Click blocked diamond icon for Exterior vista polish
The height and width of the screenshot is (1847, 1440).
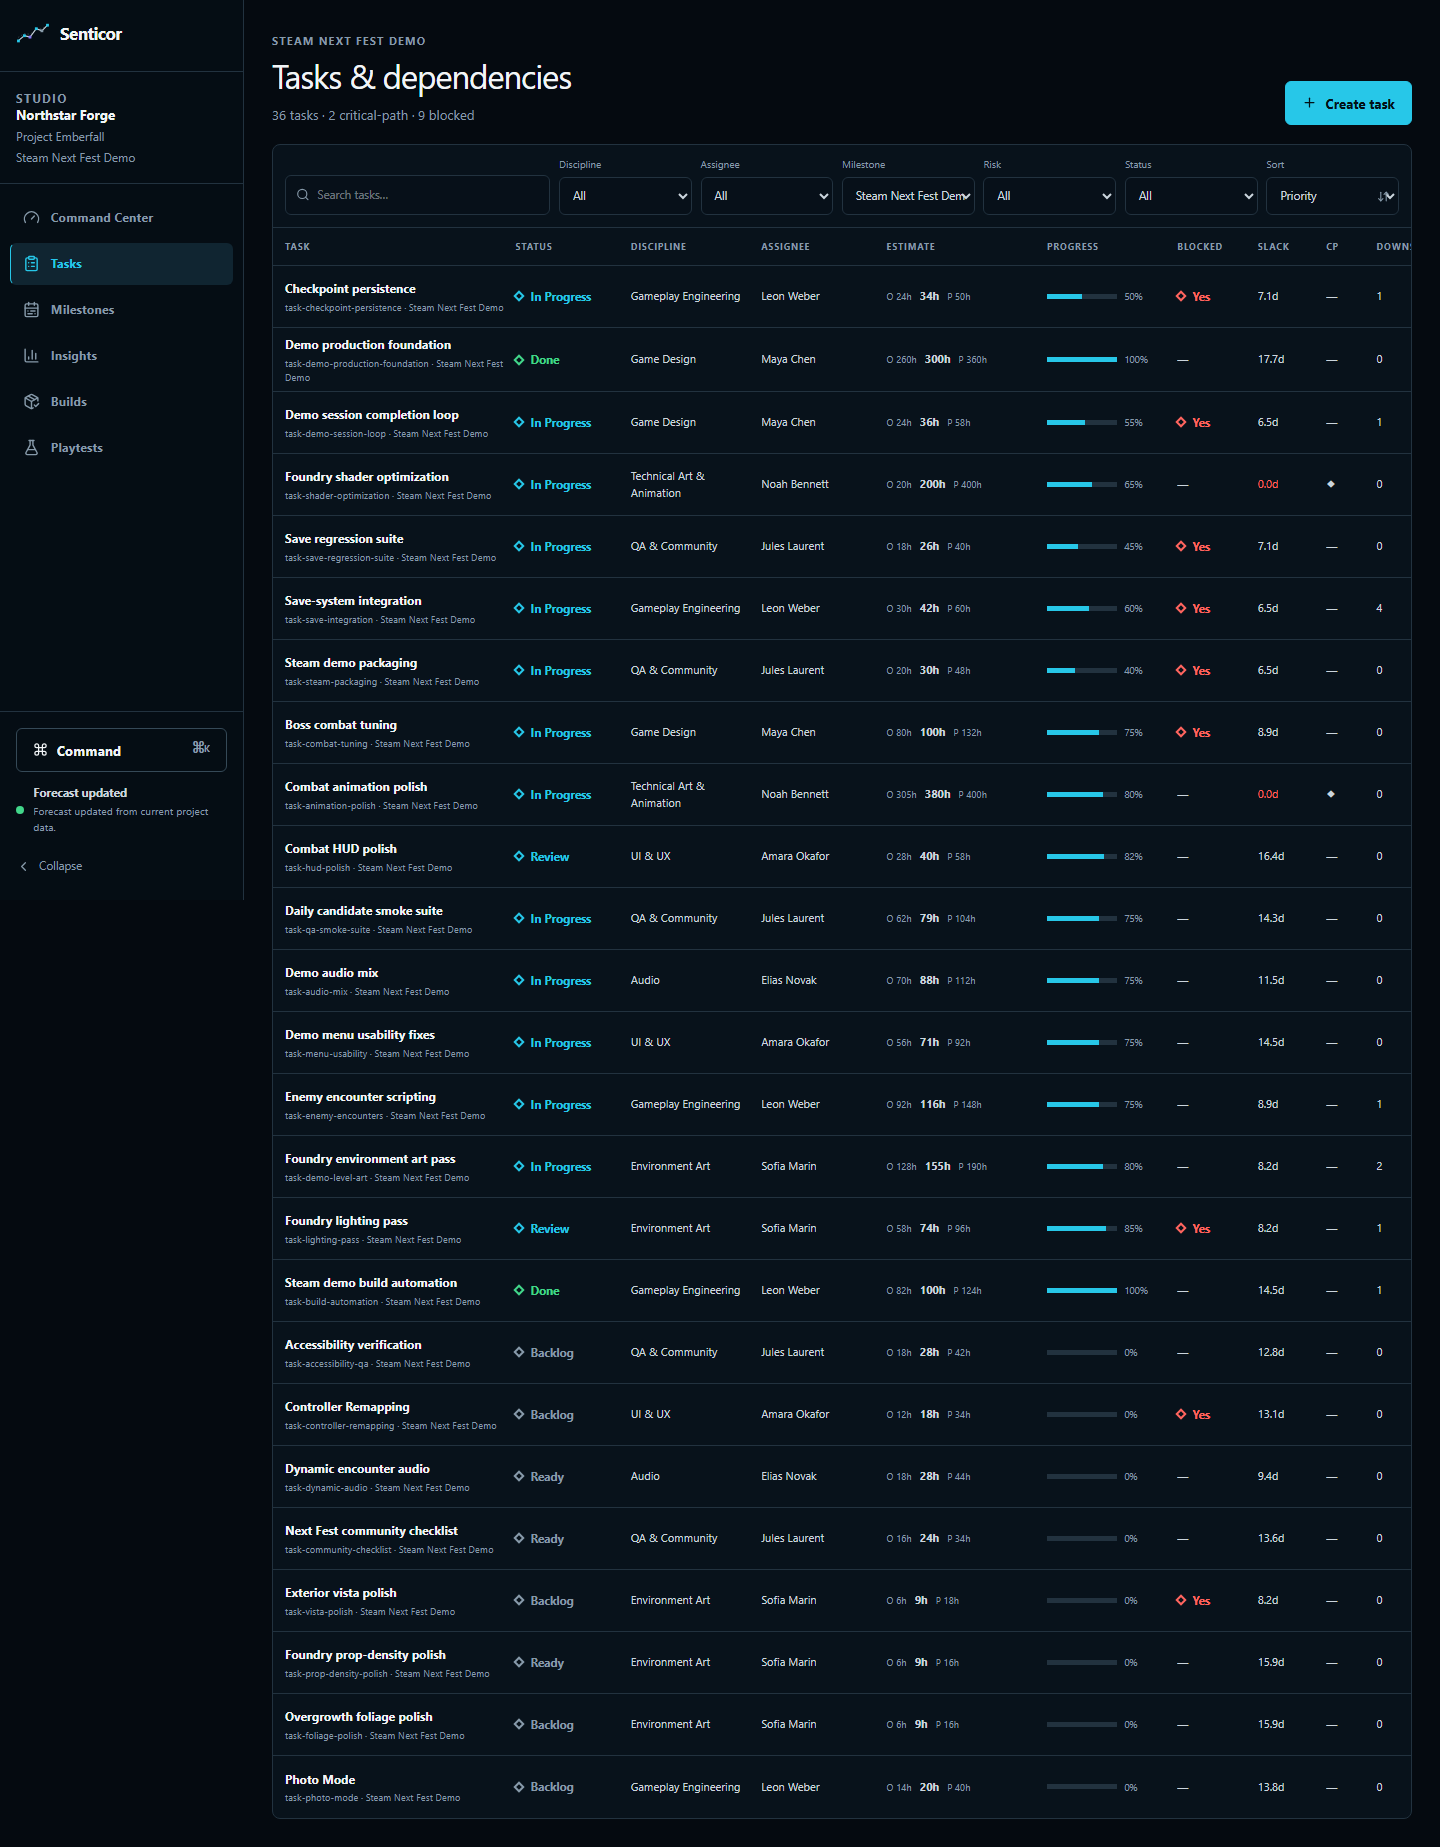pyautogui.click(x=1181, y=1600)
